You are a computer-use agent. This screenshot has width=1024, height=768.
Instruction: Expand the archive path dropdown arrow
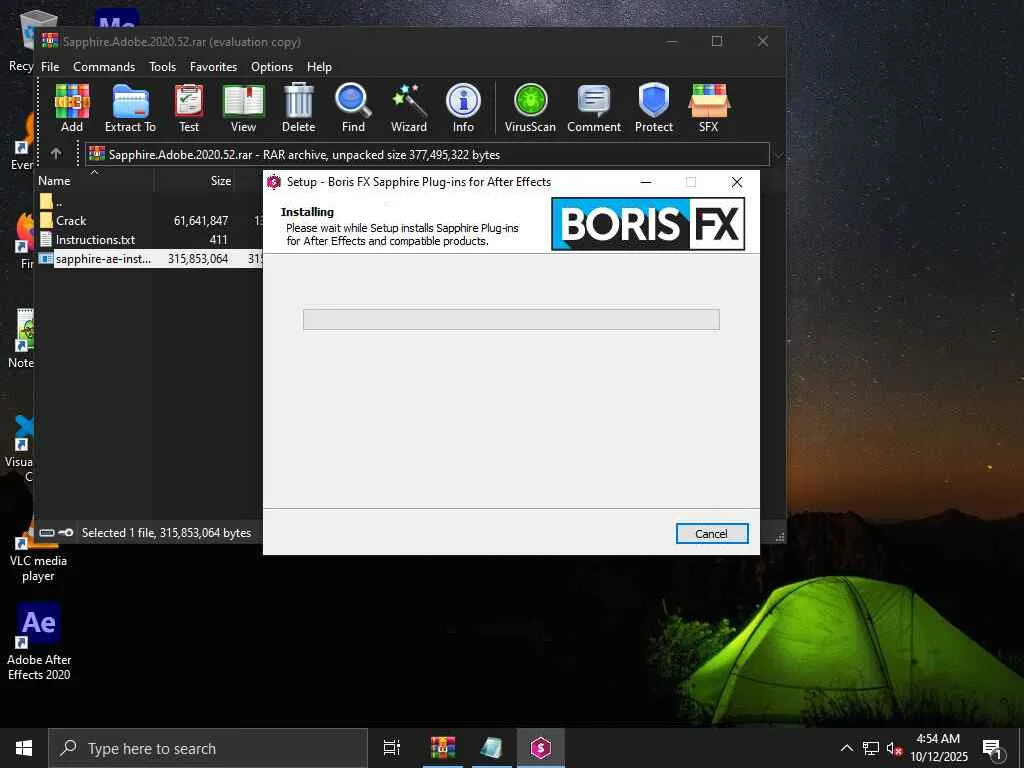[x=778, y=155]
